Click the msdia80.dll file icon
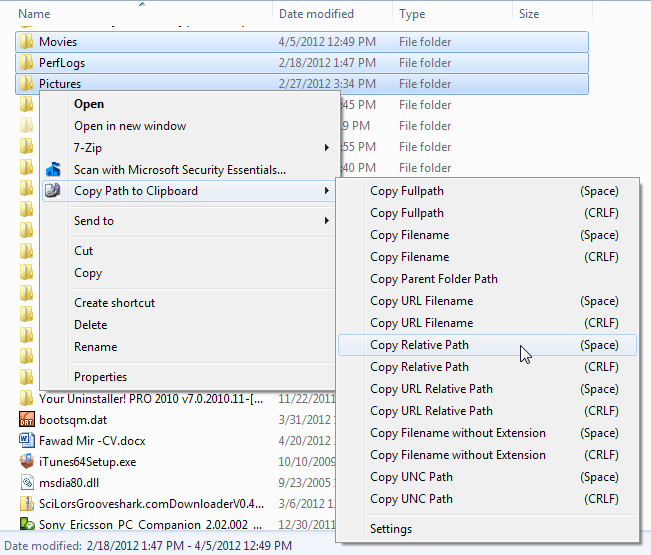651x555 pixels. (27, 483)
